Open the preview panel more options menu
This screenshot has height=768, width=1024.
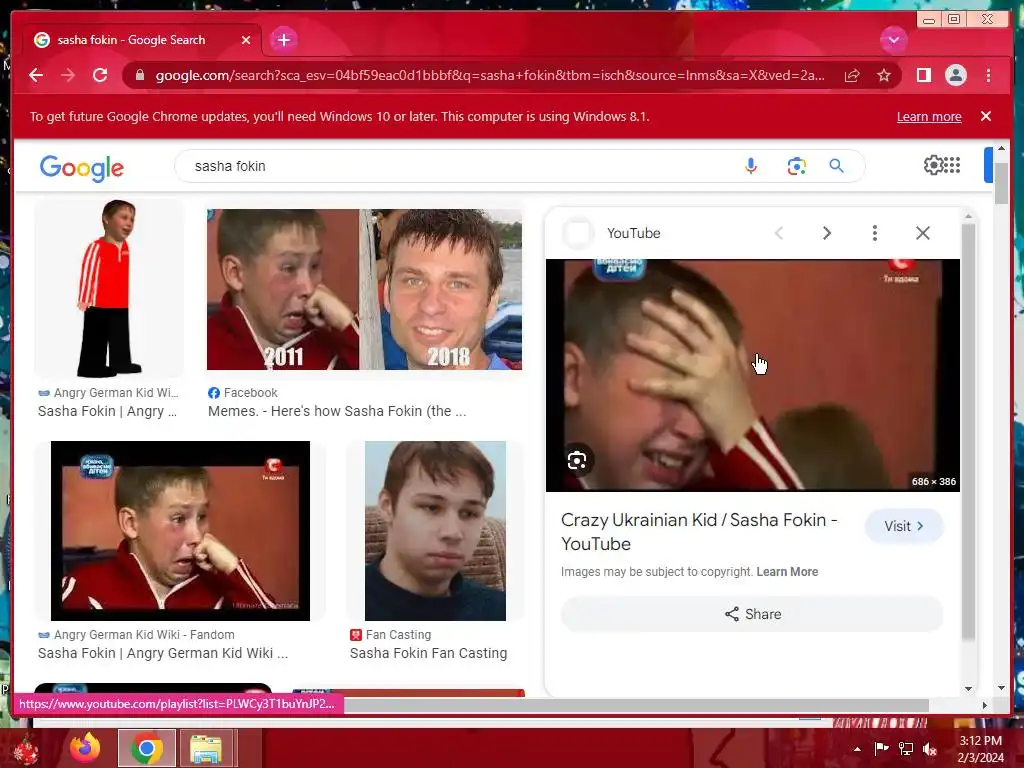[874, 233]
